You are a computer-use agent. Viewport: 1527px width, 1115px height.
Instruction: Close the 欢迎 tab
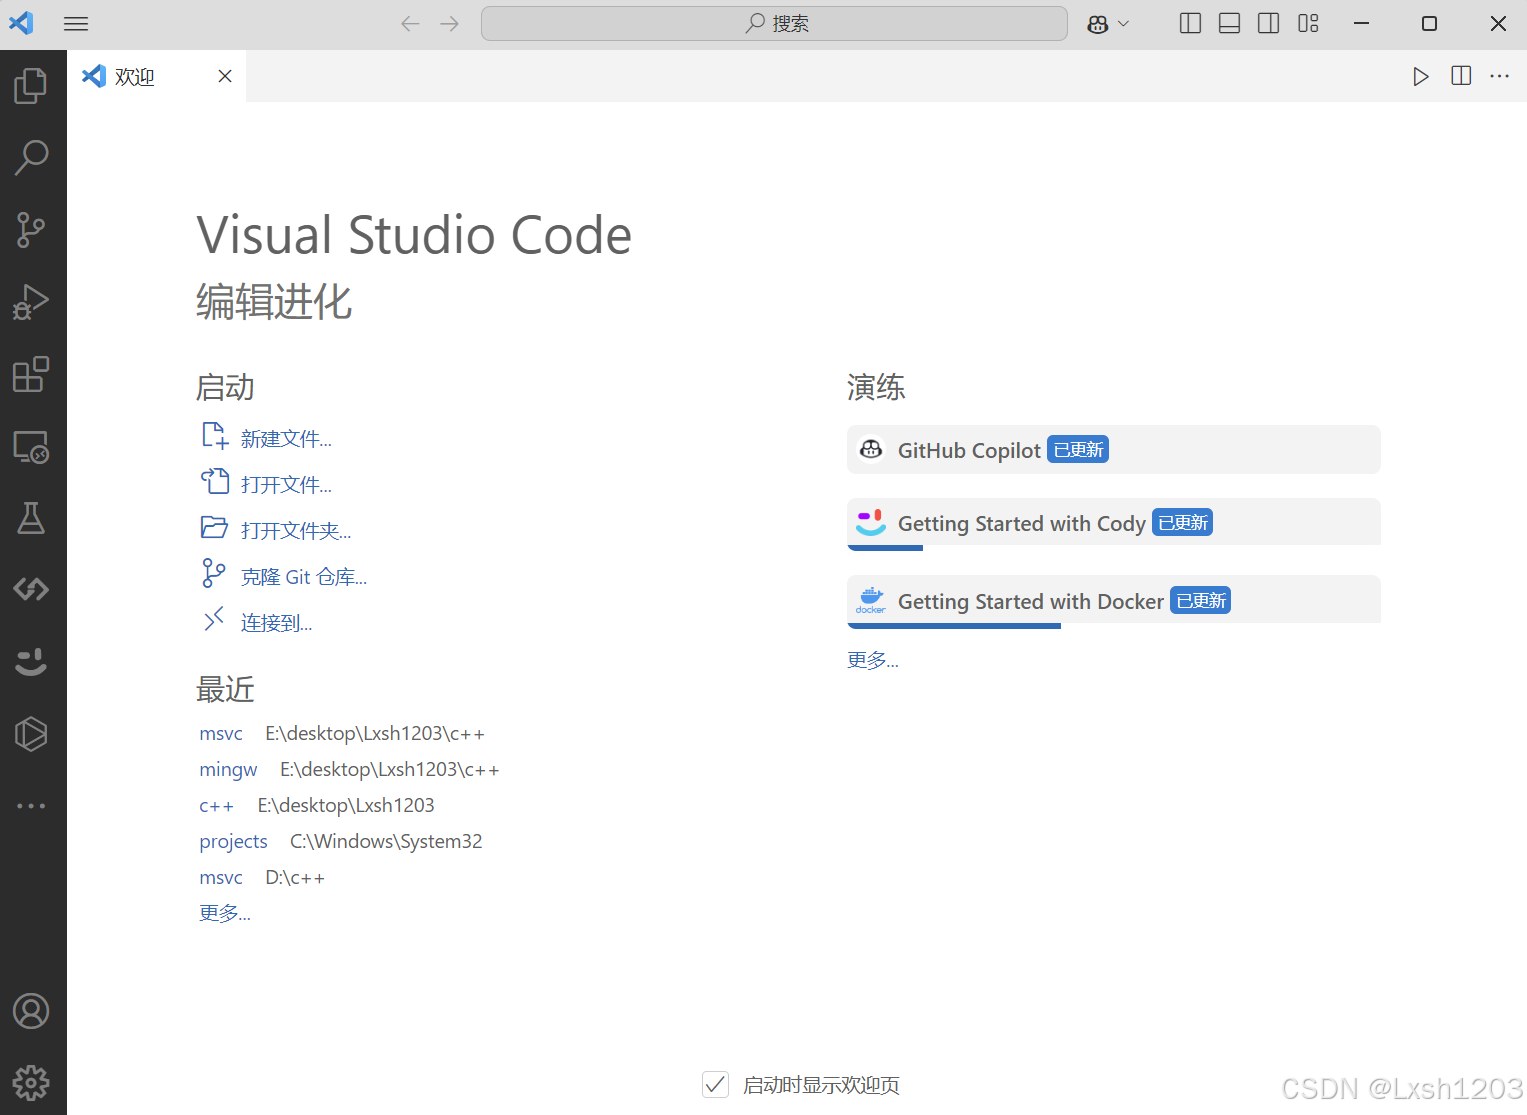225,76
